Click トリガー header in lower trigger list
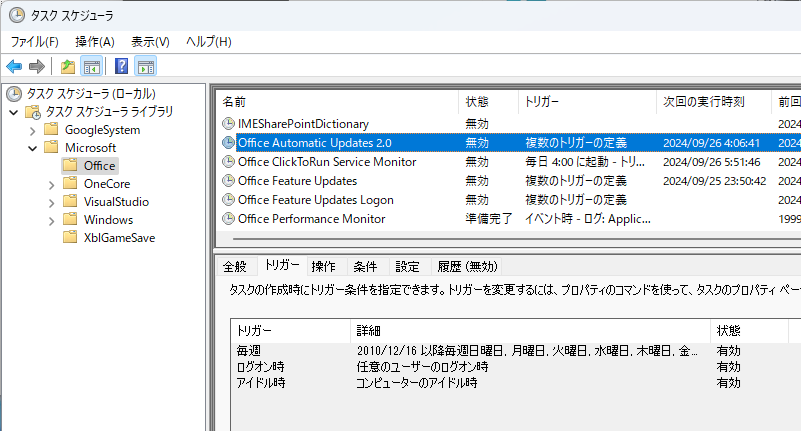The height and width of the screenshot is (431, 801). point(291,331)
